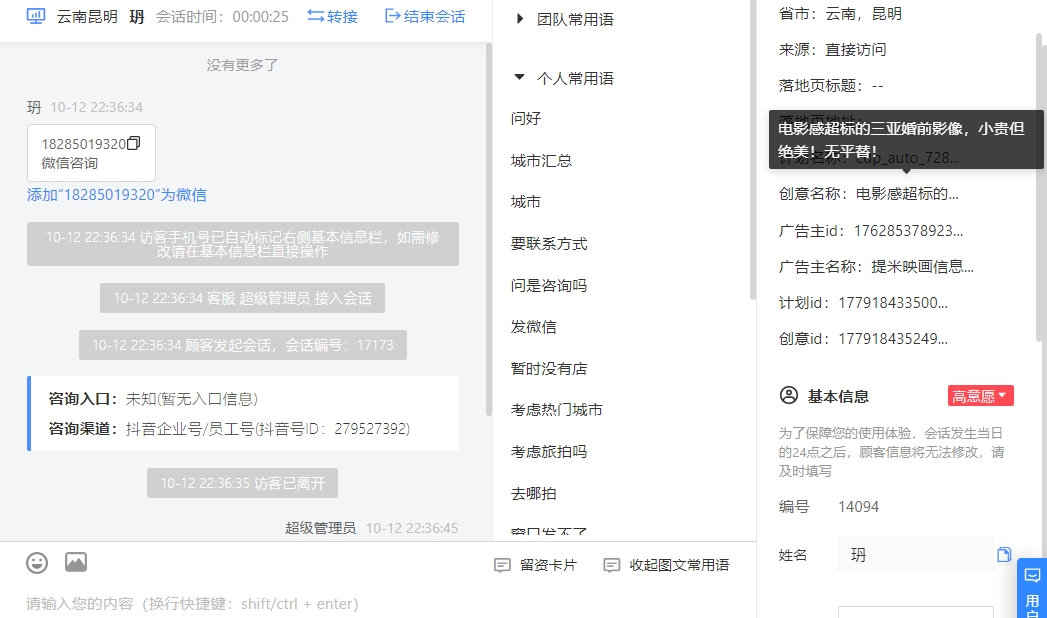
Task: Click the copy icon next to 姓名 field
Action: tap(1004, 555)
